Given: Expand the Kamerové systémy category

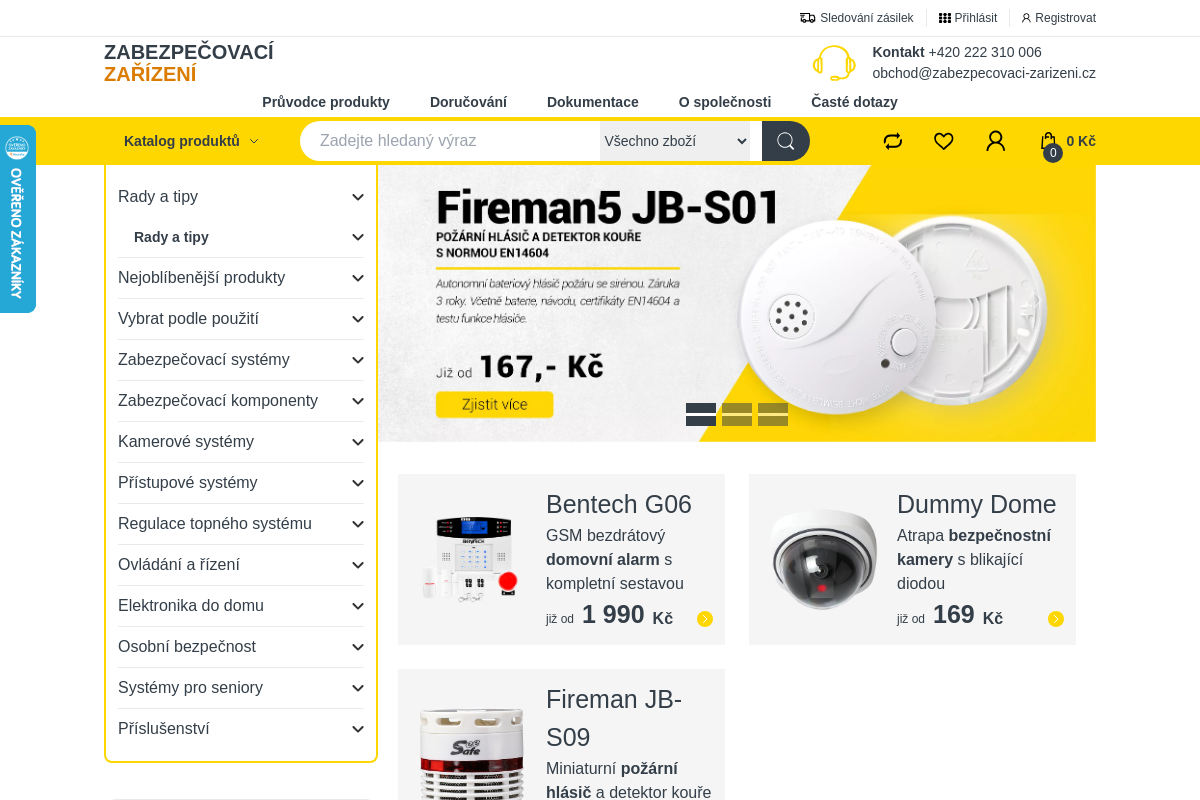Looking at the screenshot, I should (x=241, y=442).
